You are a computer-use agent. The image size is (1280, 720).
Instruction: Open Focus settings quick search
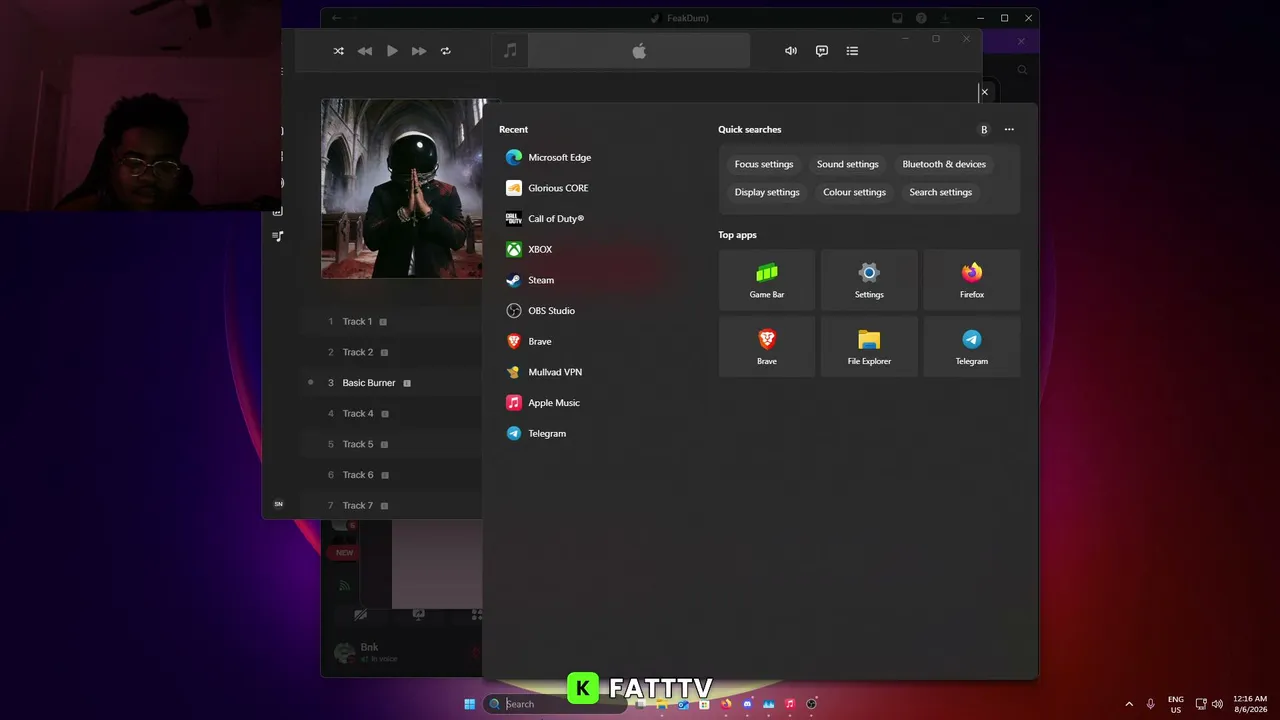764,164
